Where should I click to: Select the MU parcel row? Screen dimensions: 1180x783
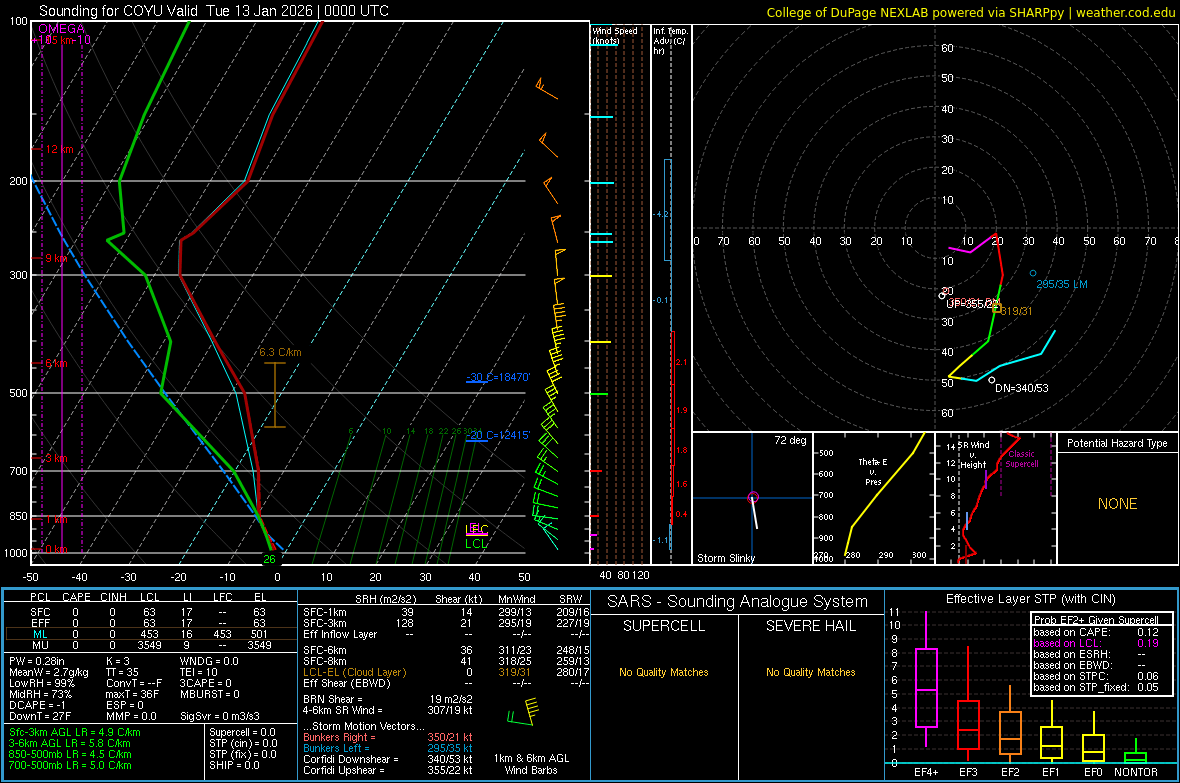[x=150, y=645]
